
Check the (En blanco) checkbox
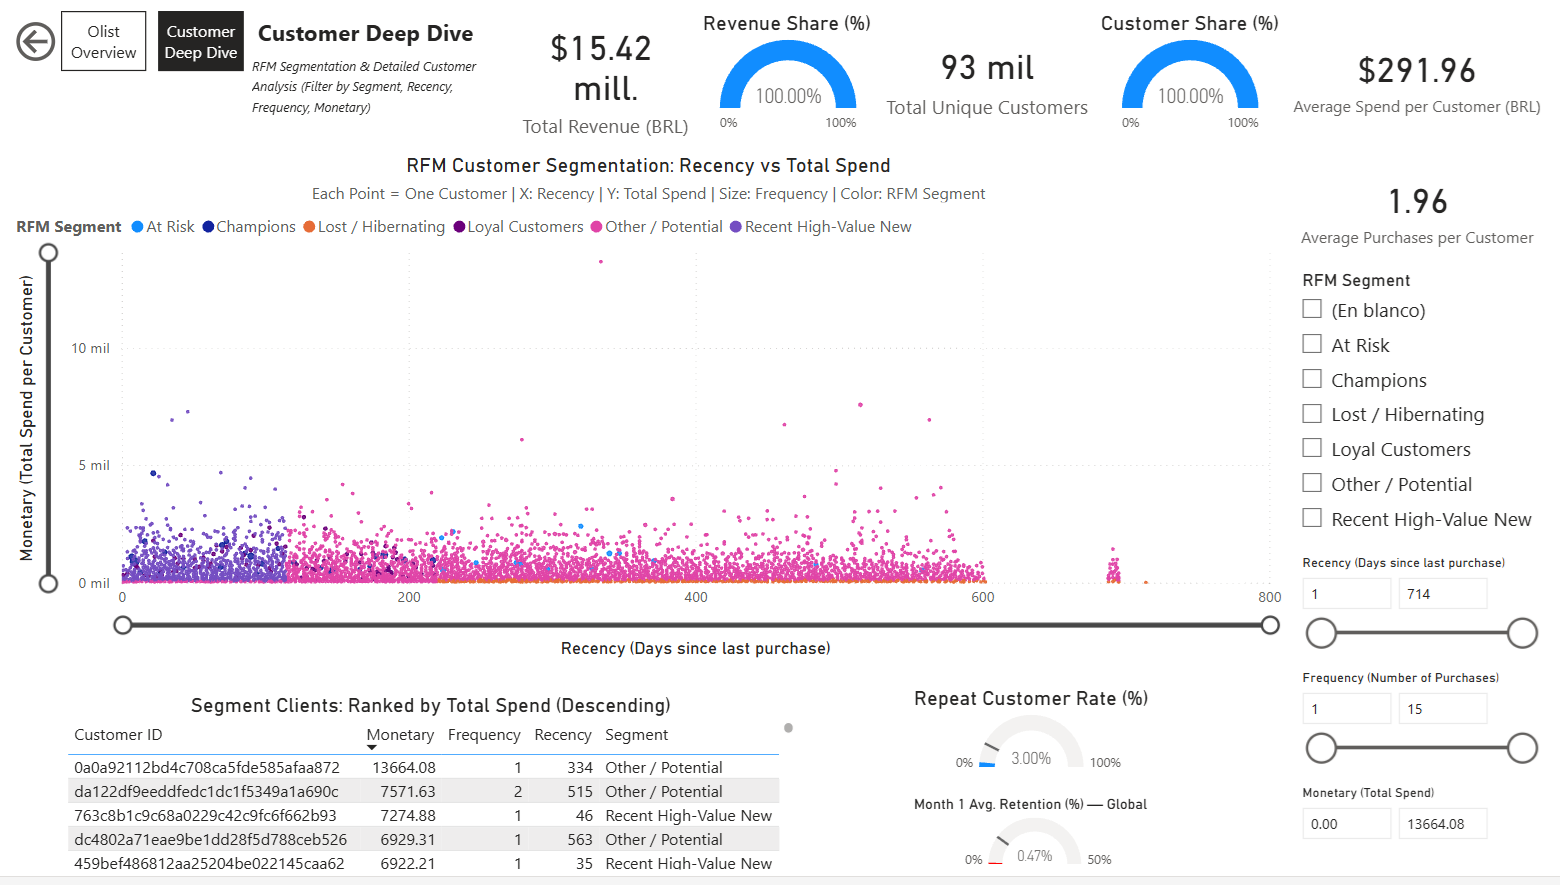click(x=1312, y=309)
